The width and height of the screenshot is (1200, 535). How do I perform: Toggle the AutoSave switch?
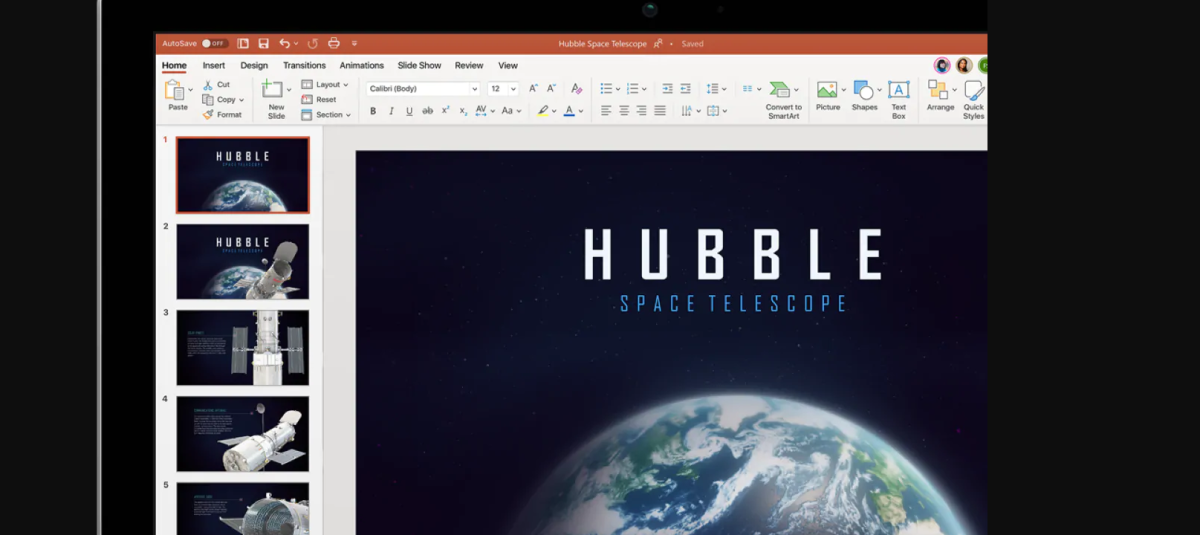click(x=215, y=44)
